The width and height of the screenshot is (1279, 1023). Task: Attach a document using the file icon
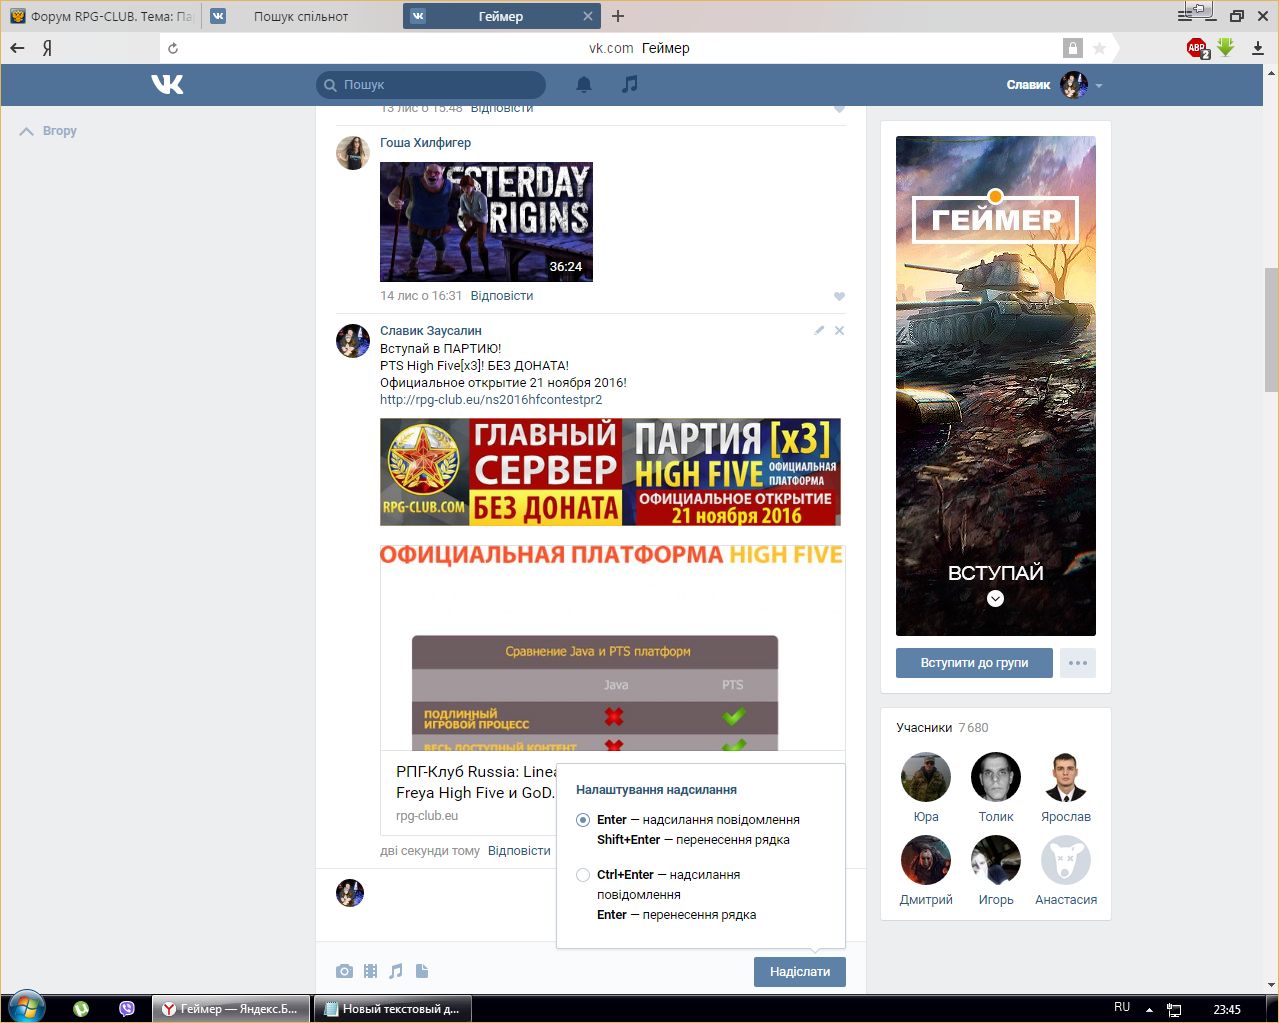[x=422, y=971]
